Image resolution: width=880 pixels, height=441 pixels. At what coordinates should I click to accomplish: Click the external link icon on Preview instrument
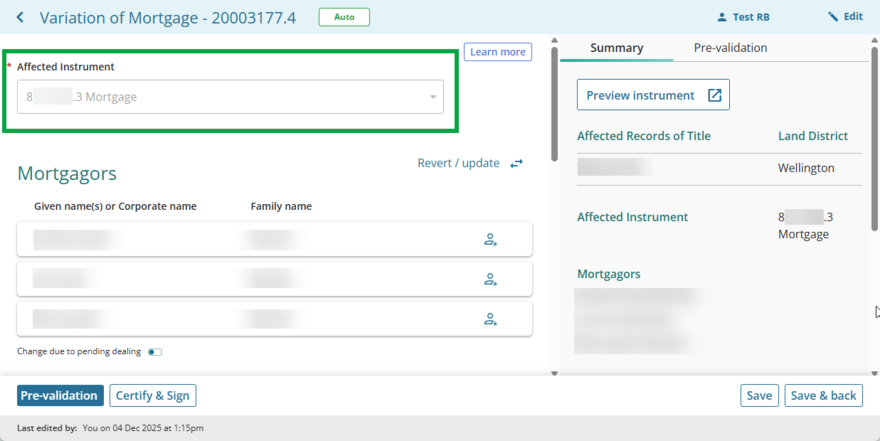714,95
